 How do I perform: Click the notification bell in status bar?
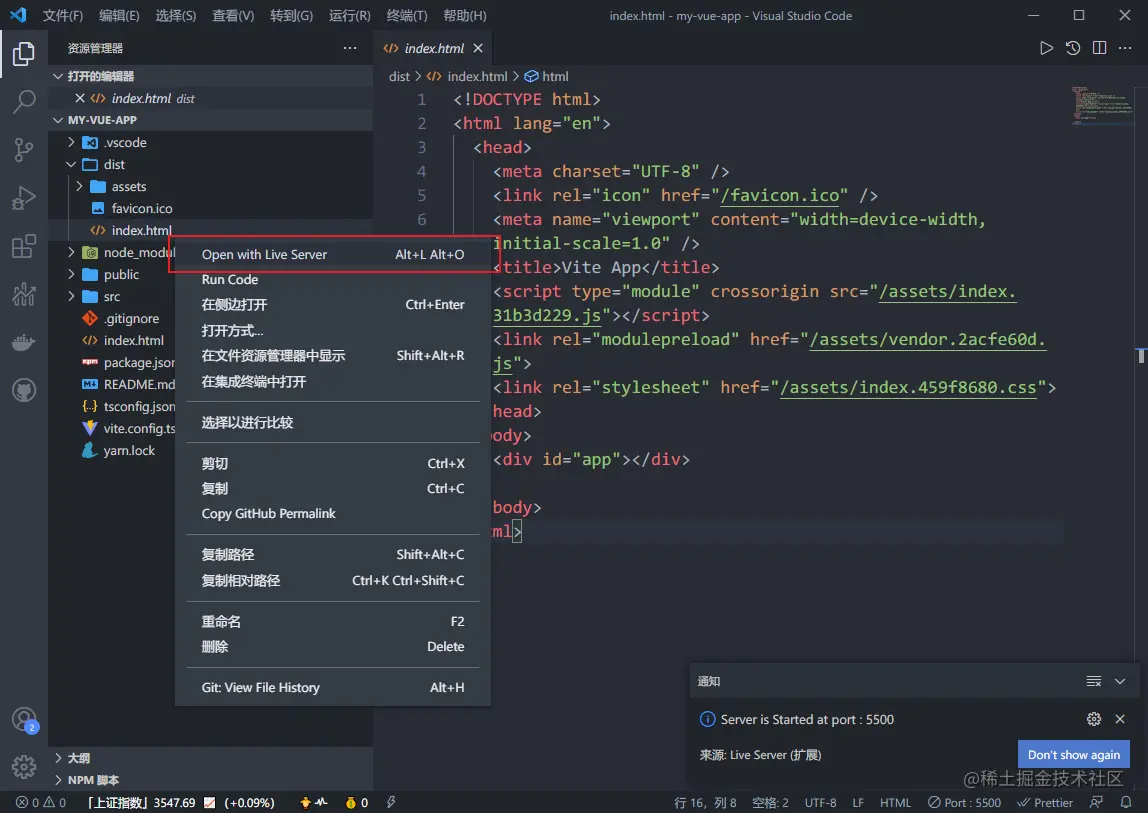(1126, 802)
